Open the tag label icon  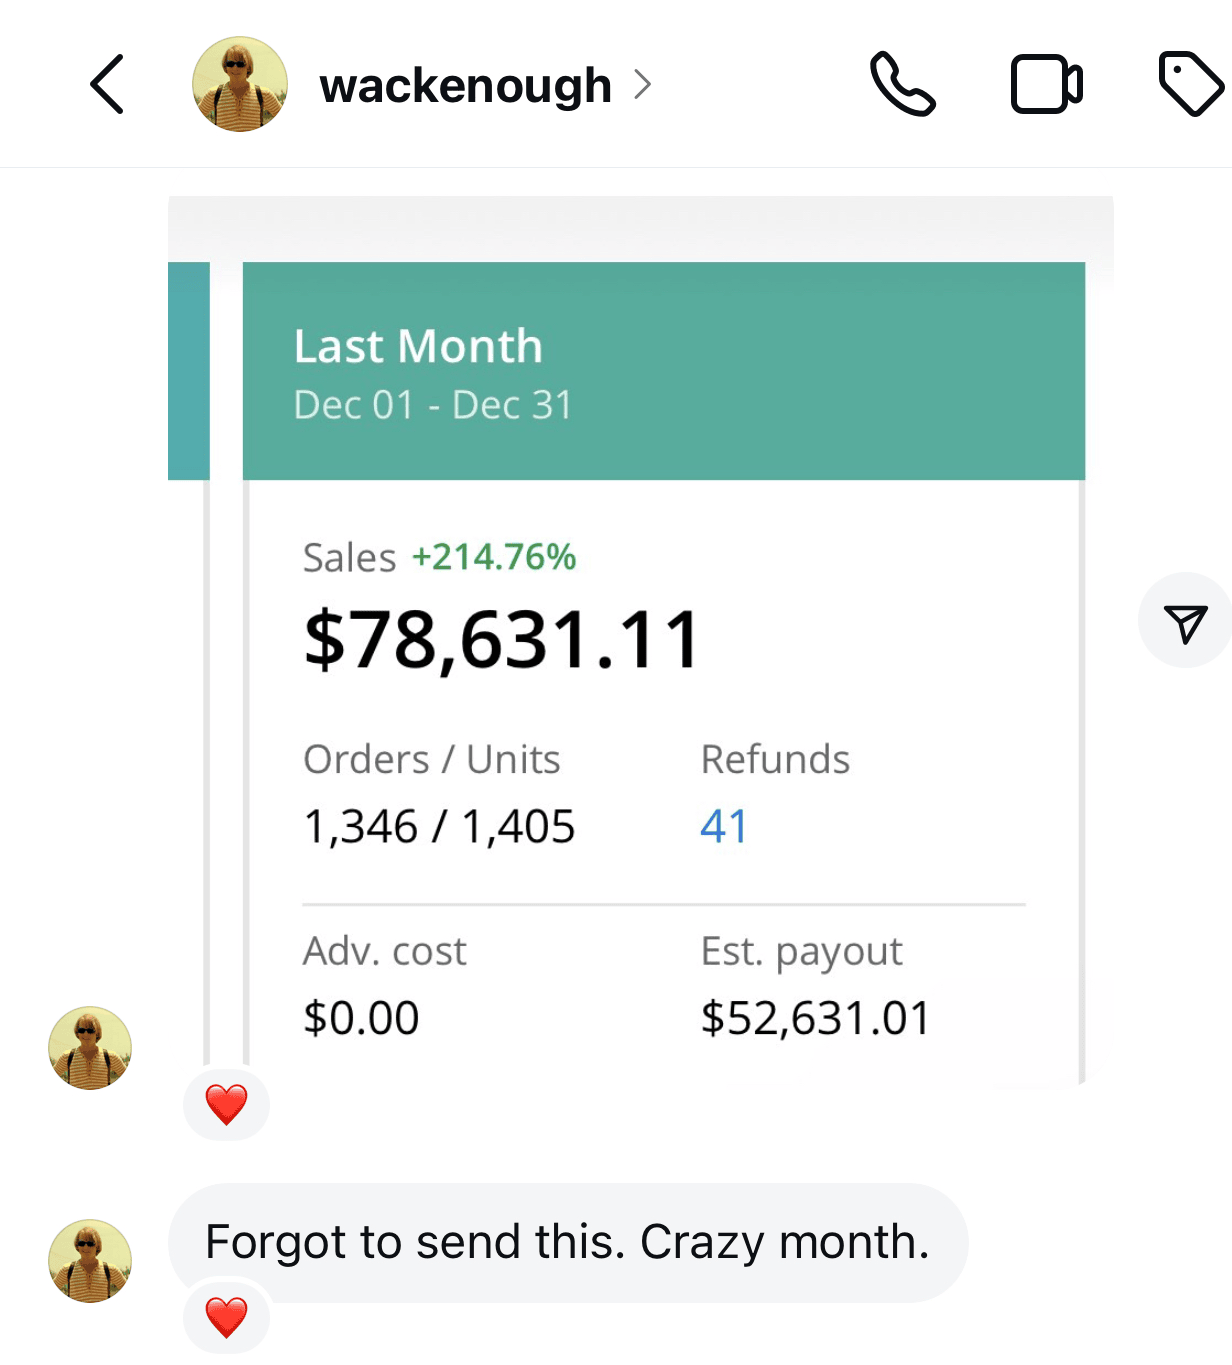pyautogui.click(x=1191, y=84)
